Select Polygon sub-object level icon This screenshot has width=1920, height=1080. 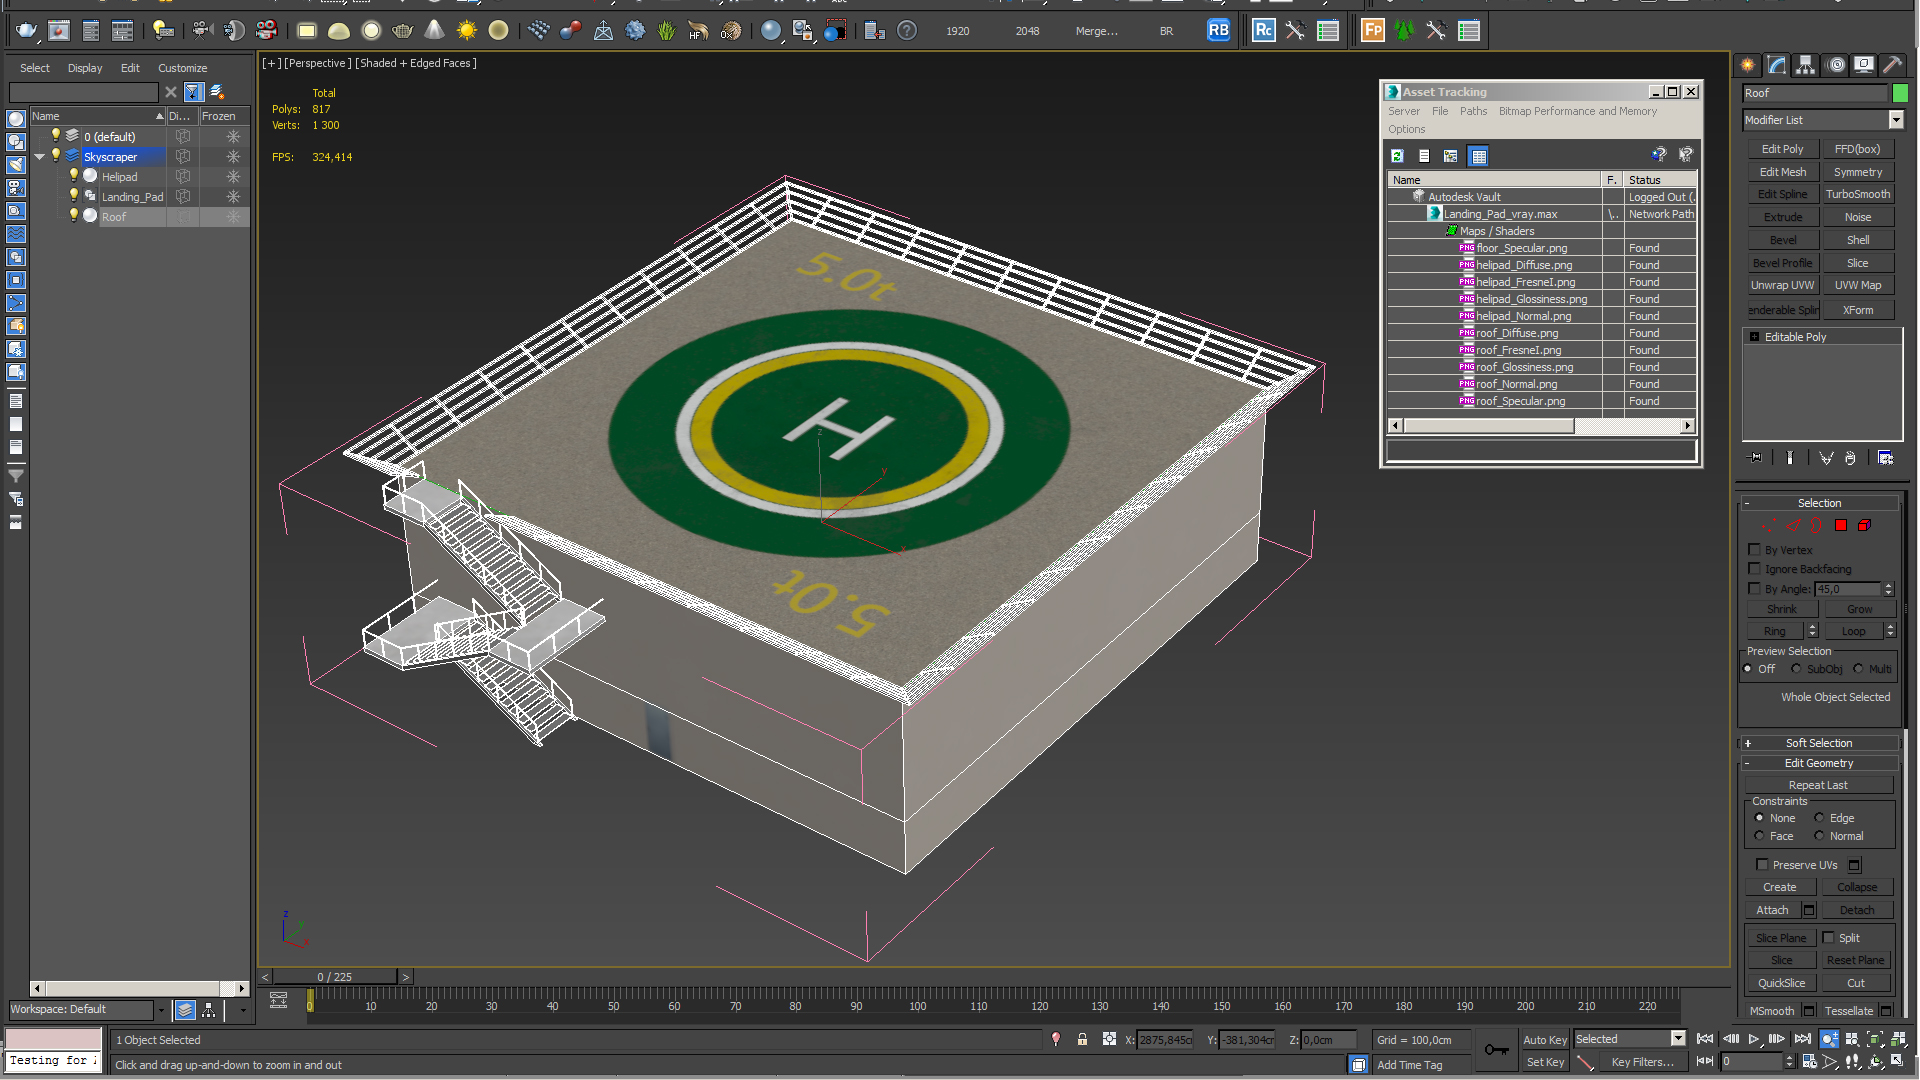(x=1840, y=525)
